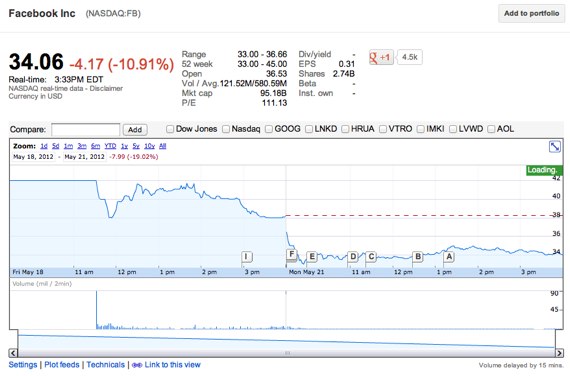This screenshot has height=376, width=570.
Task: Click the Add to portfolio button
Action: coord(531,13)
